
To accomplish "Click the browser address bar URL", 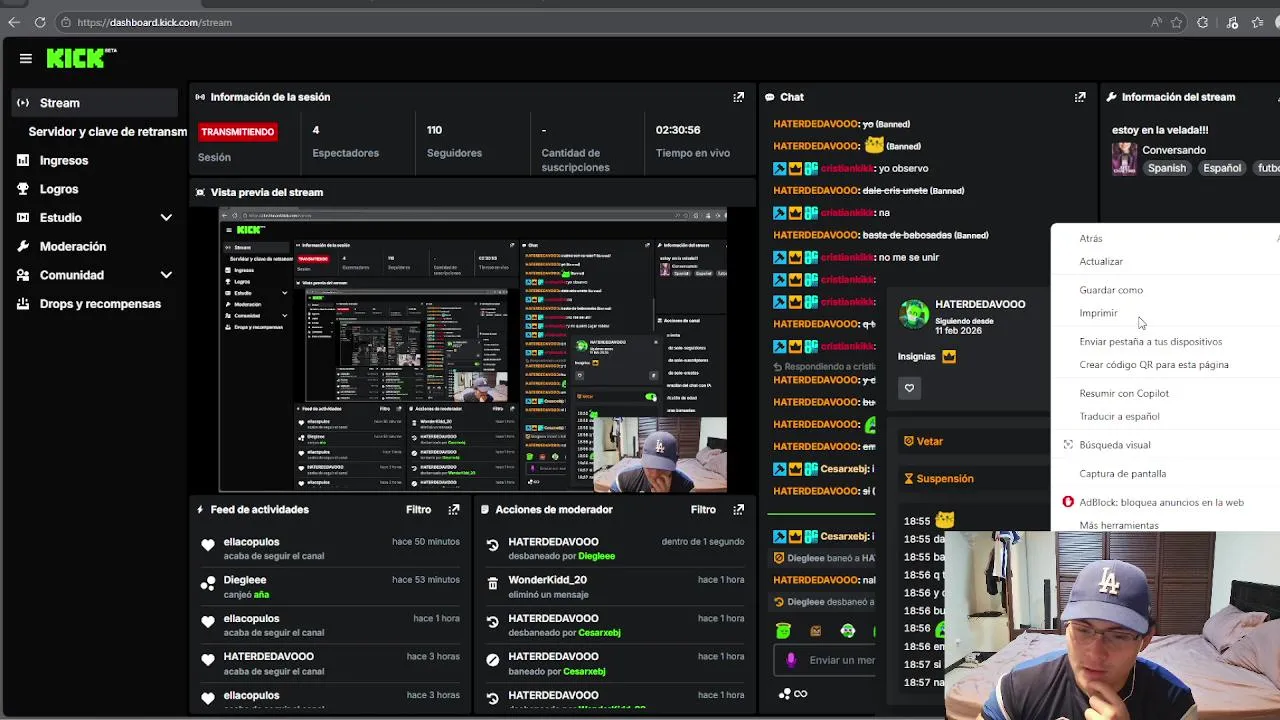I will [154, 22].
